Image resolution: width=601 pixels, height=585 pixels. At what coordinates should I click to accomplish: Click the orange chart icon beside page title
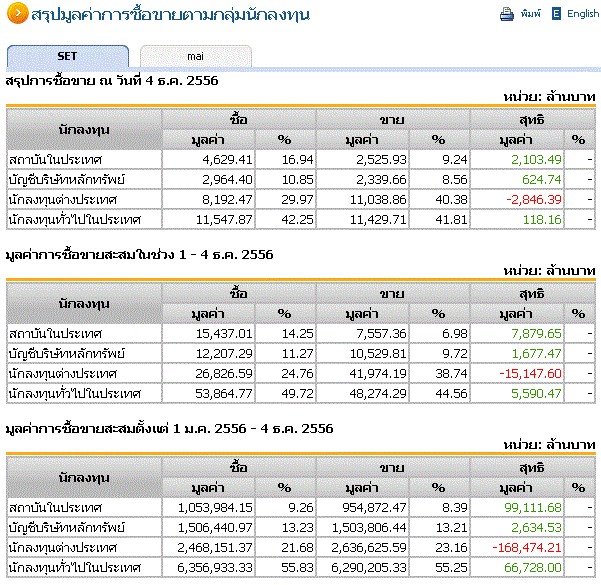click(16, 15)
